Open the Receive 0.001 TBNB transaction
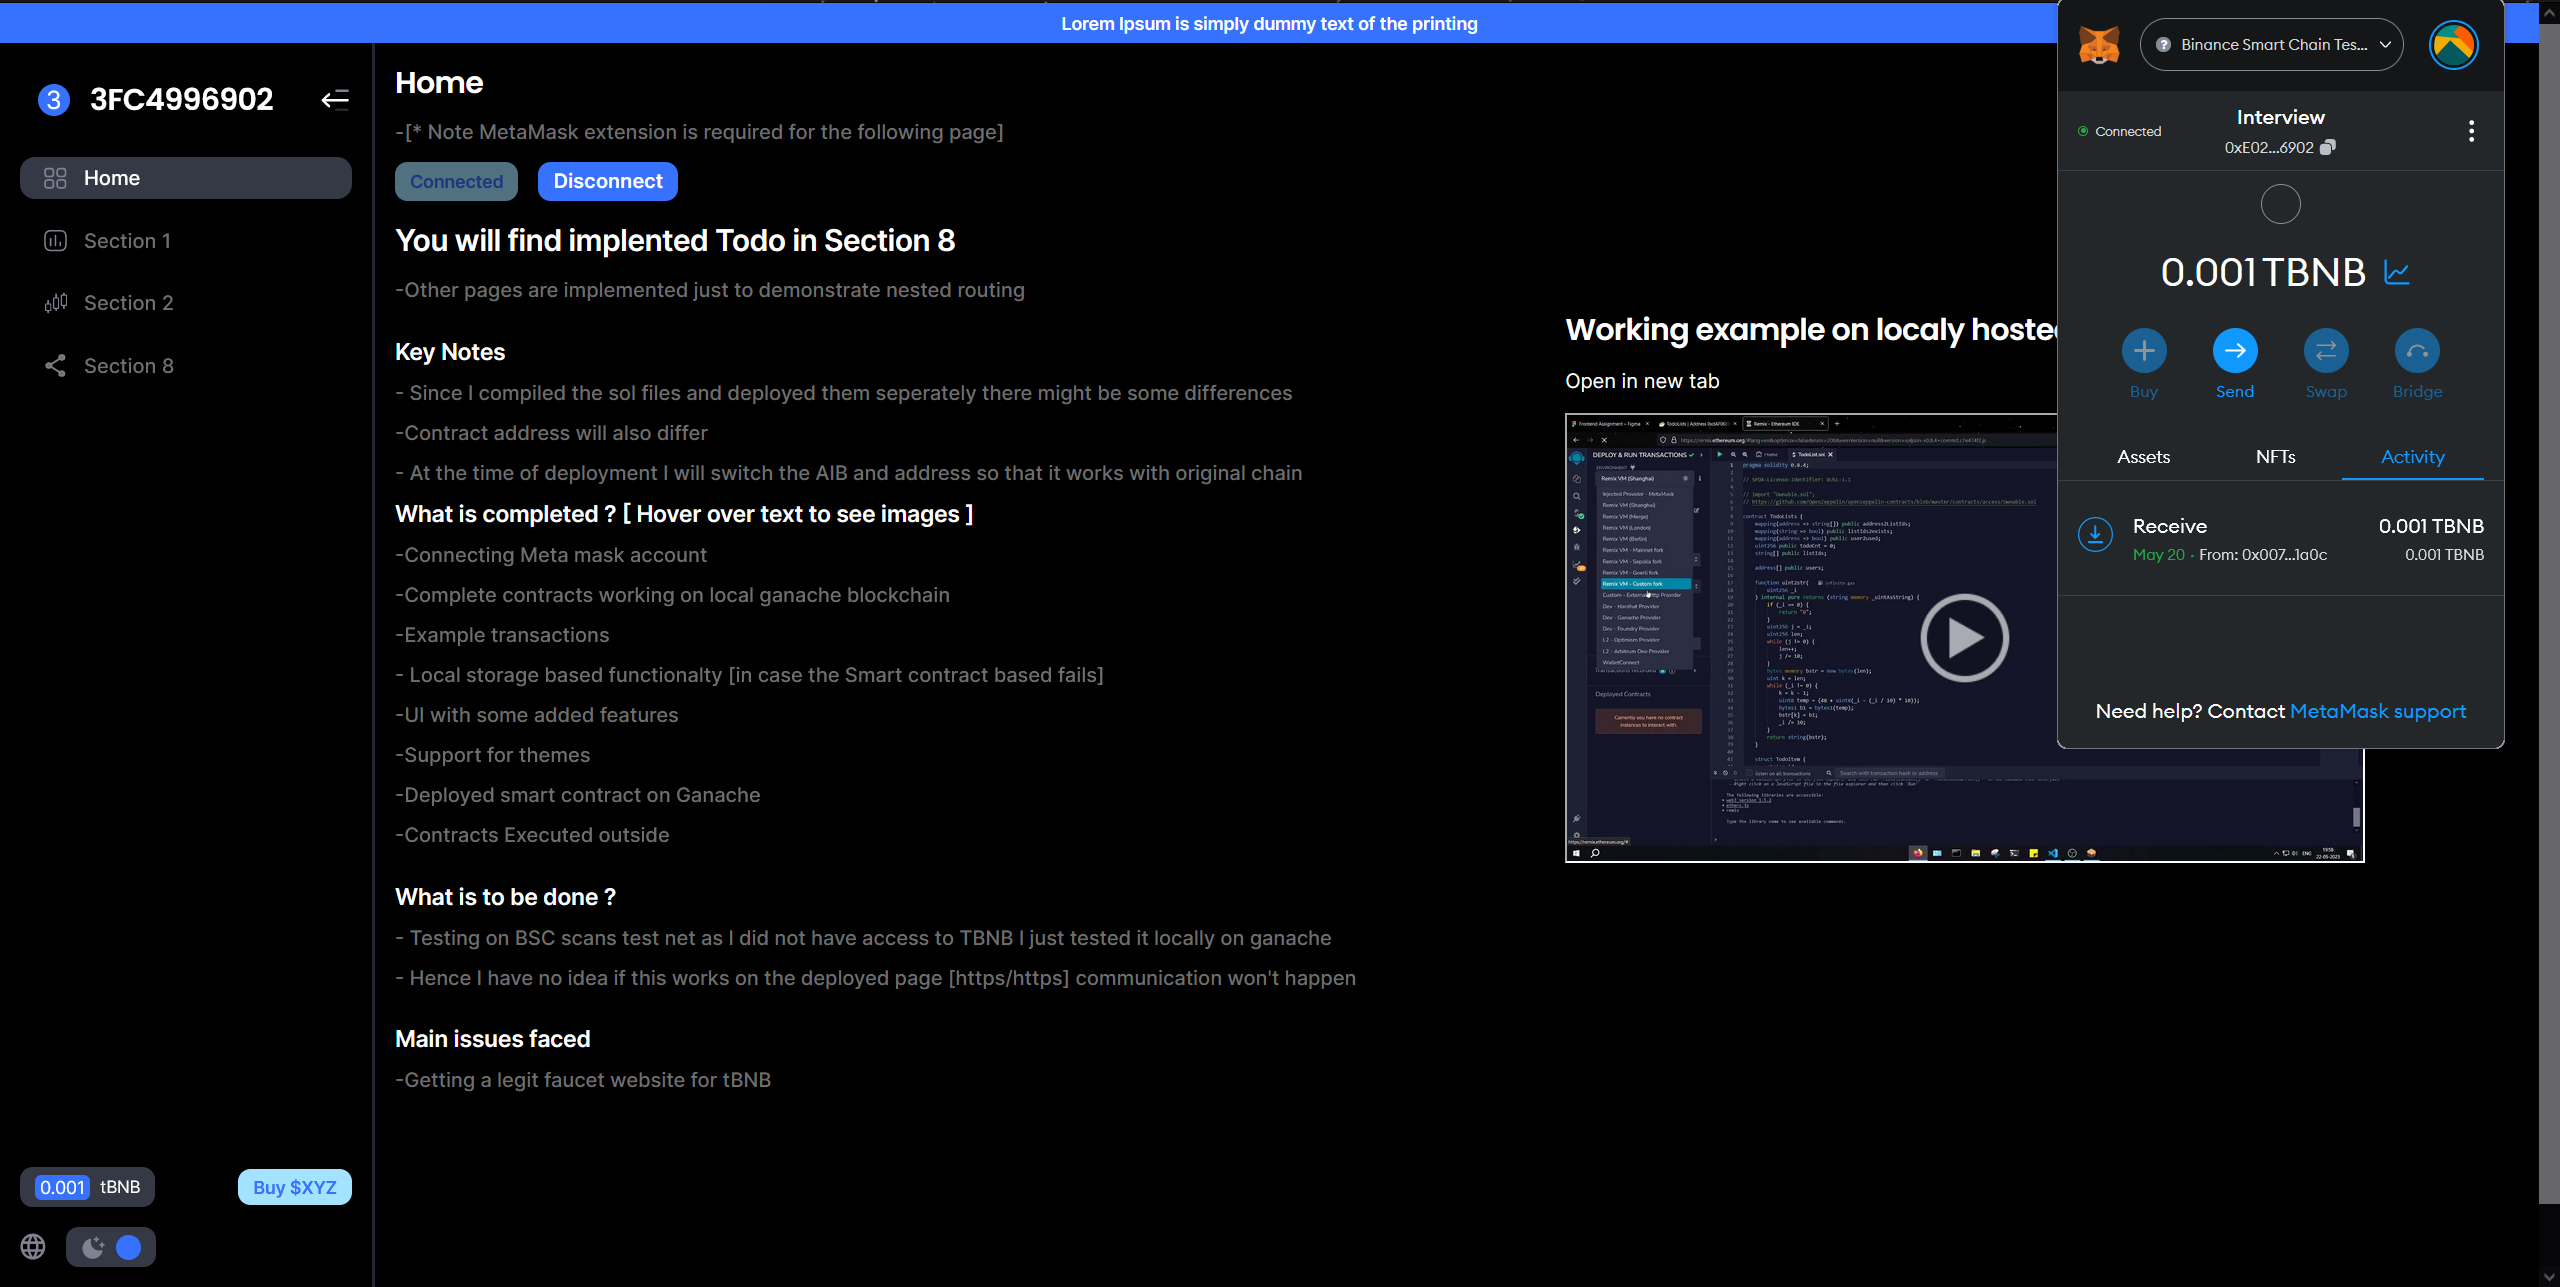Viewport: 2560px width, 1287px height. 2280,539
